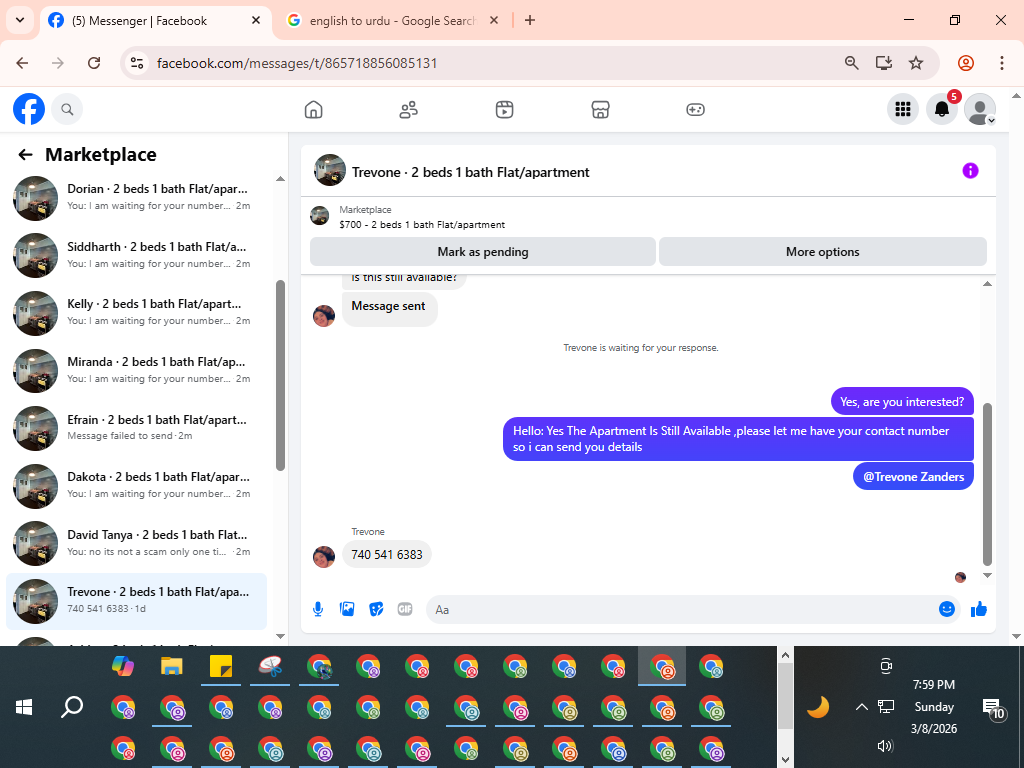Open the zoom magnifier in address bar
This screenshot has height=768, width=1024.
851,63
